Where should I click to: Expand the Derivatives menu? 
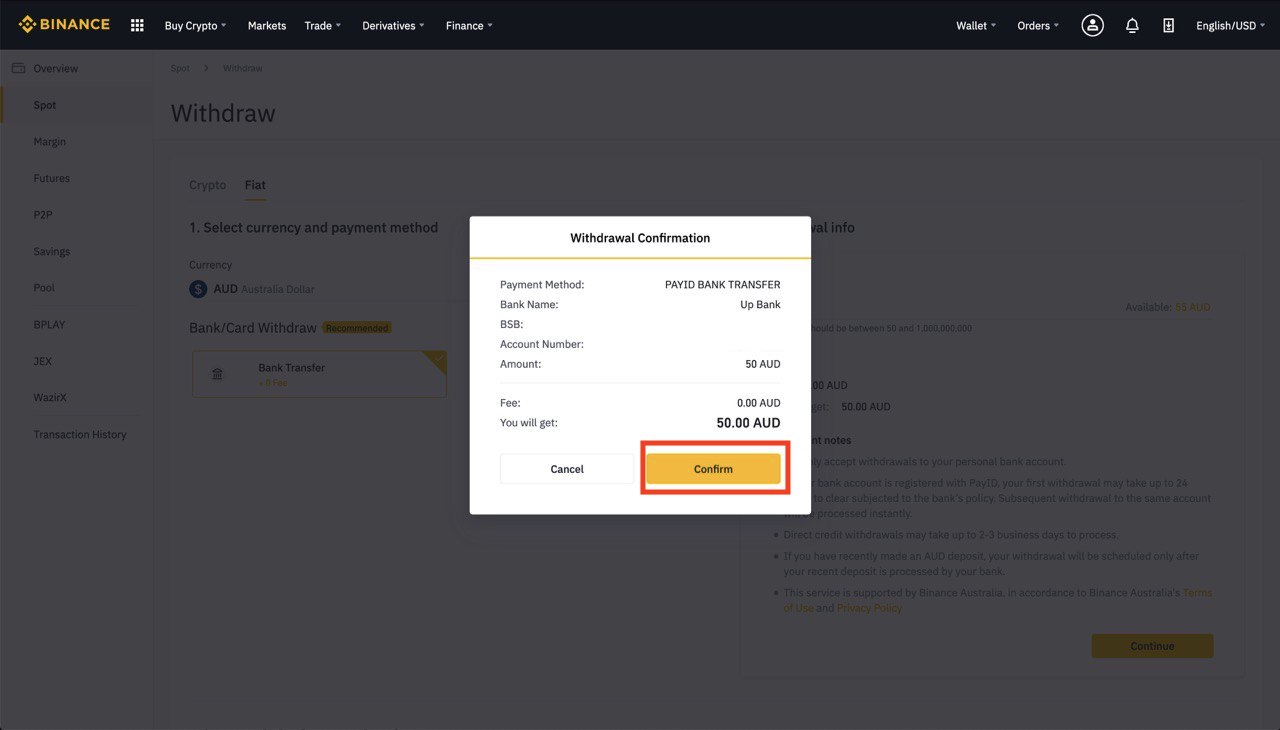point(393,25)
